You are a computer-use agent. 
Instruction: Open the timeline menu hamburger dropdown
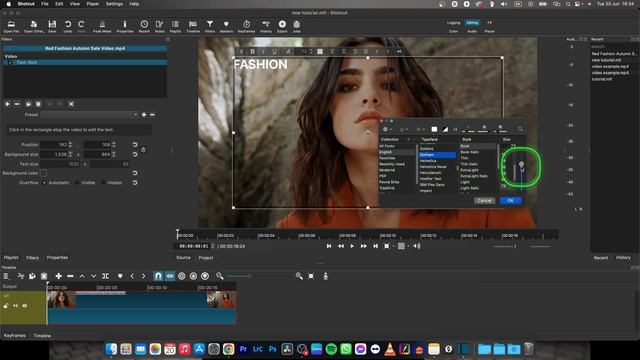click(6, 276)
